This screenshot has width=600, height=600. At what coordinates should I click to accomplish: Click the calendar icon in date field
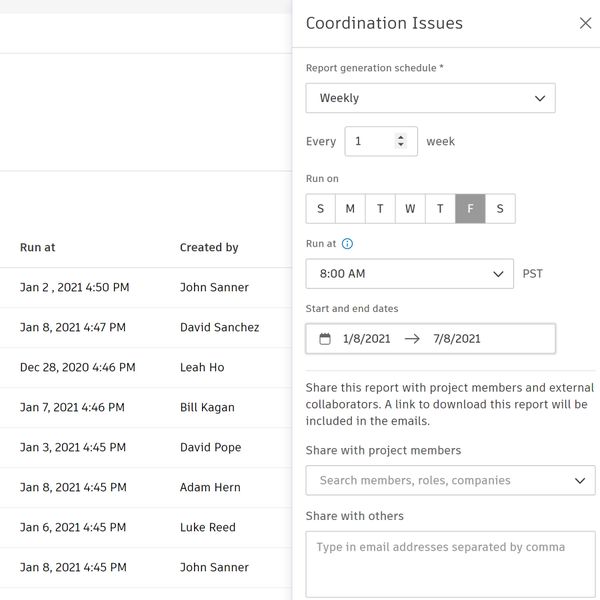tap(325, 339)
